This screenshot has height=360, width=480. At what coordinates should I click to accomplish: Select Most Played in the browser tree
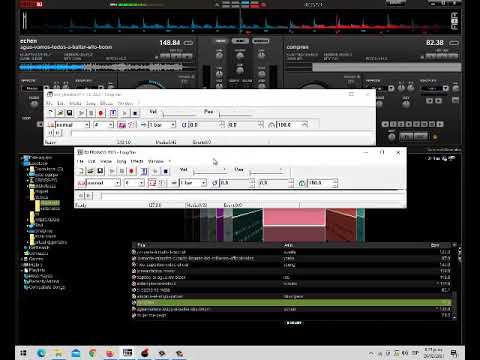41,276
